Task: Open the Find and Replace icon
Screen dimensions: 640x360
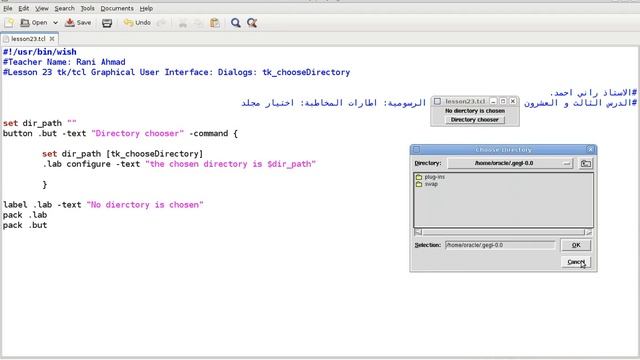Action: click(252, 23)
